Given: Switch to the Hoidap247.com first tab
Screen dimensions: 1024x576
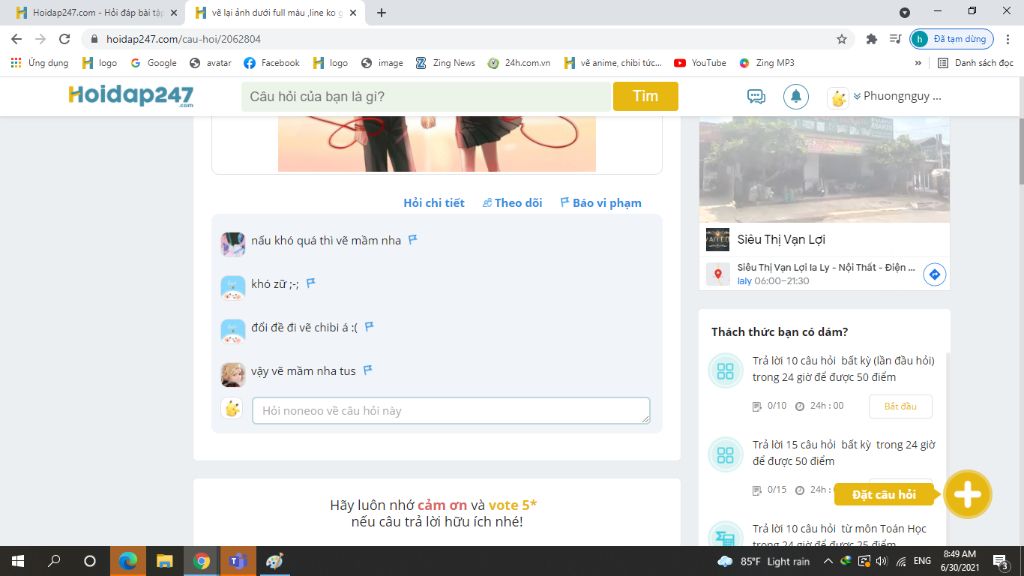Looking at the screenshot, I should point(91,12).
